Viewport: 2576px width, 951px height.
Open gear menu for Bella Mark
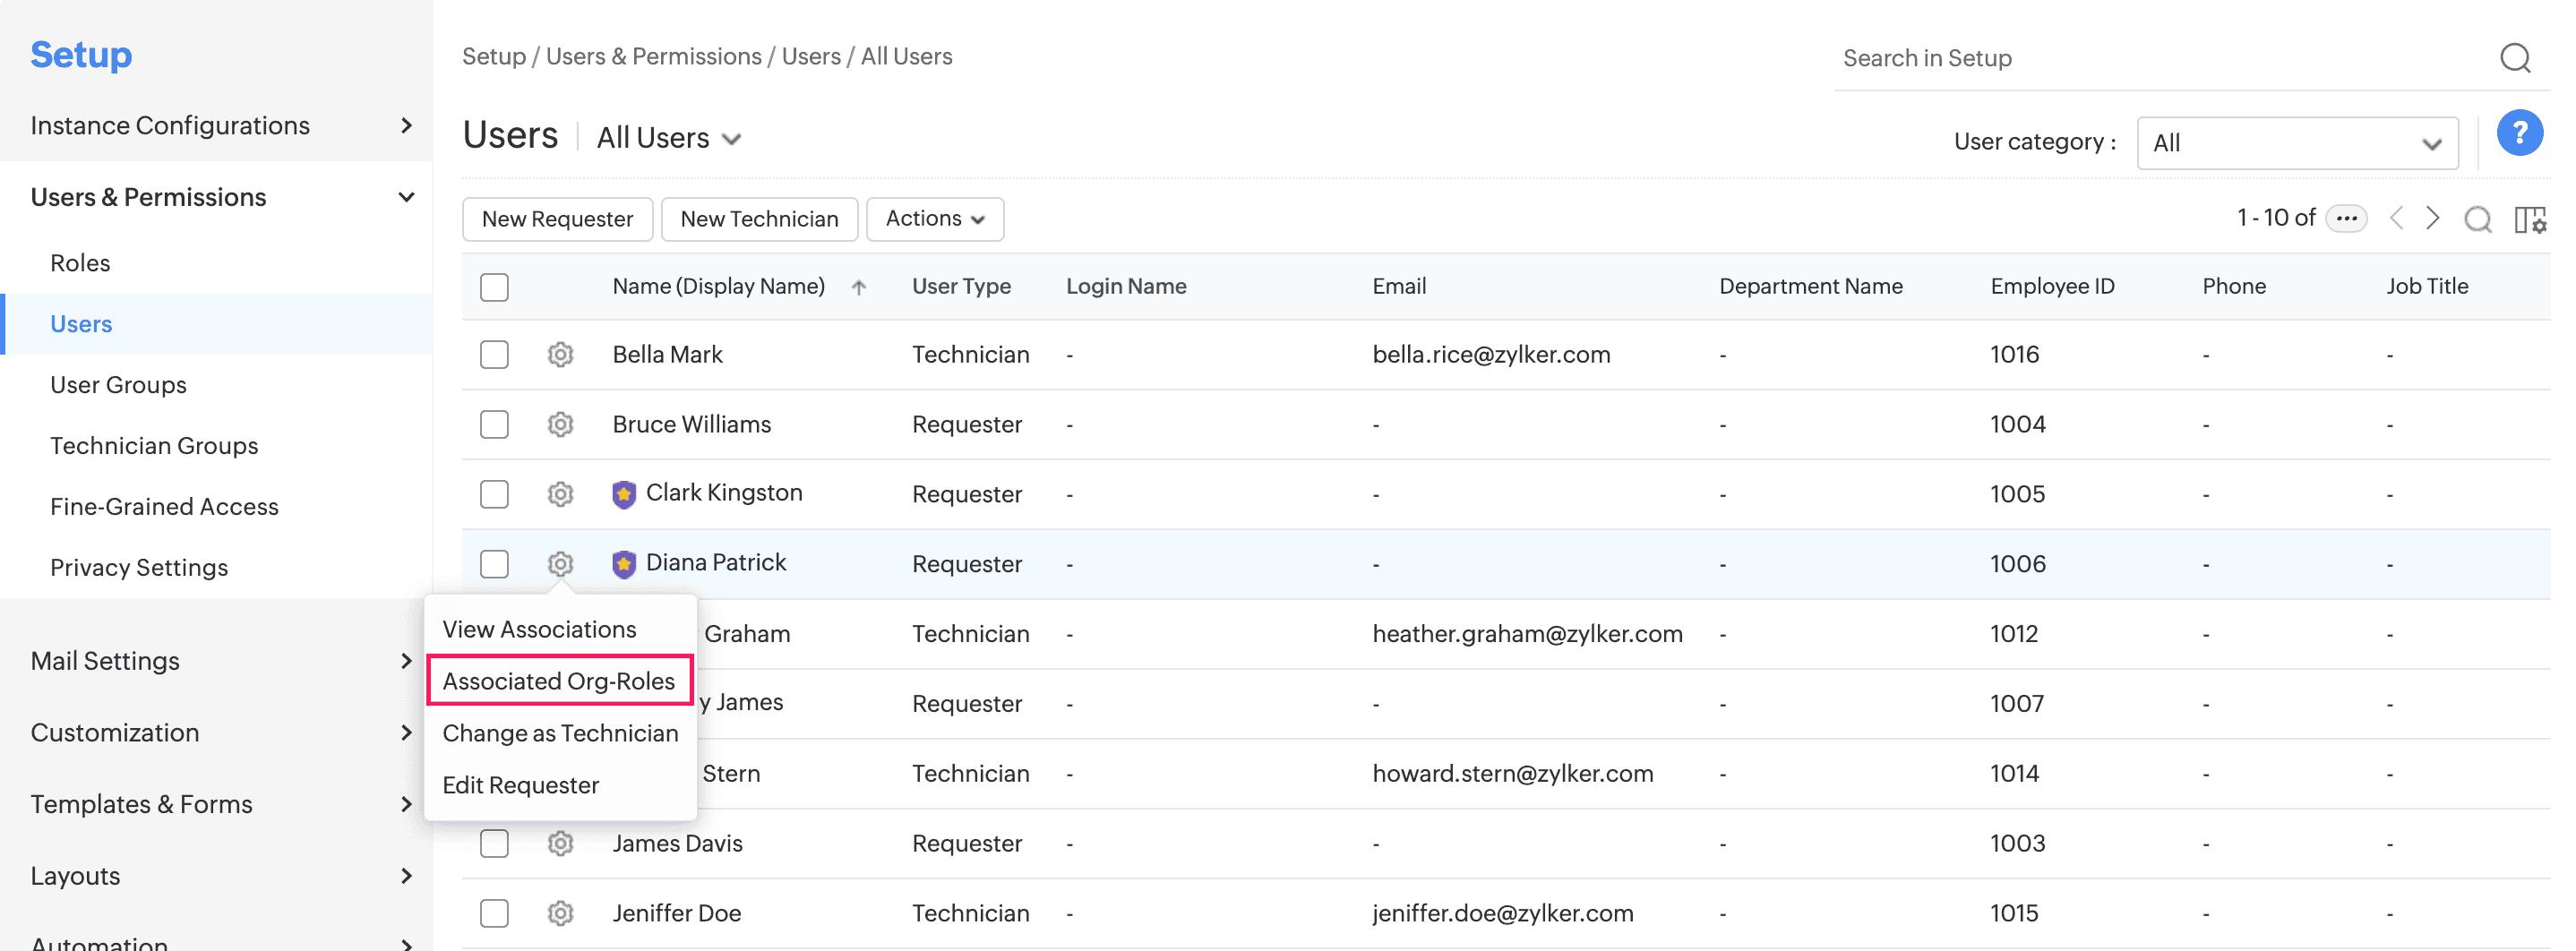pos(560,355)
